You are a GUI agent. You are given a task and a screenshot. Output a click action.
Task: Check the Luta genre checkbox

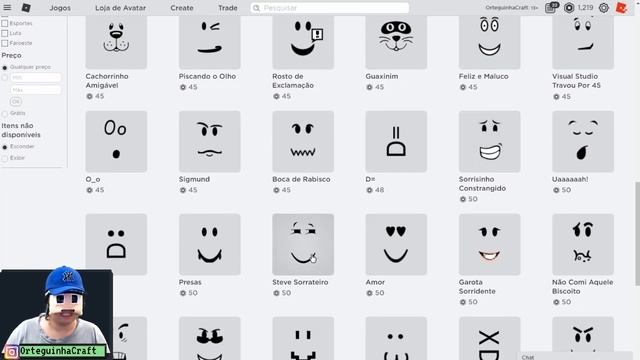(5, 33)
